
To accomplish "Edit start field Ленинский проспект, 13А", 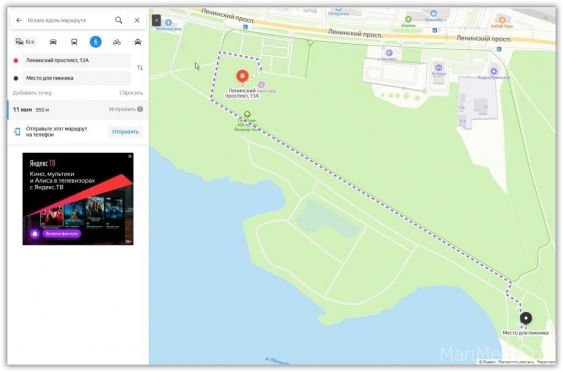I will pyautogui.click(x=76, y=60).
